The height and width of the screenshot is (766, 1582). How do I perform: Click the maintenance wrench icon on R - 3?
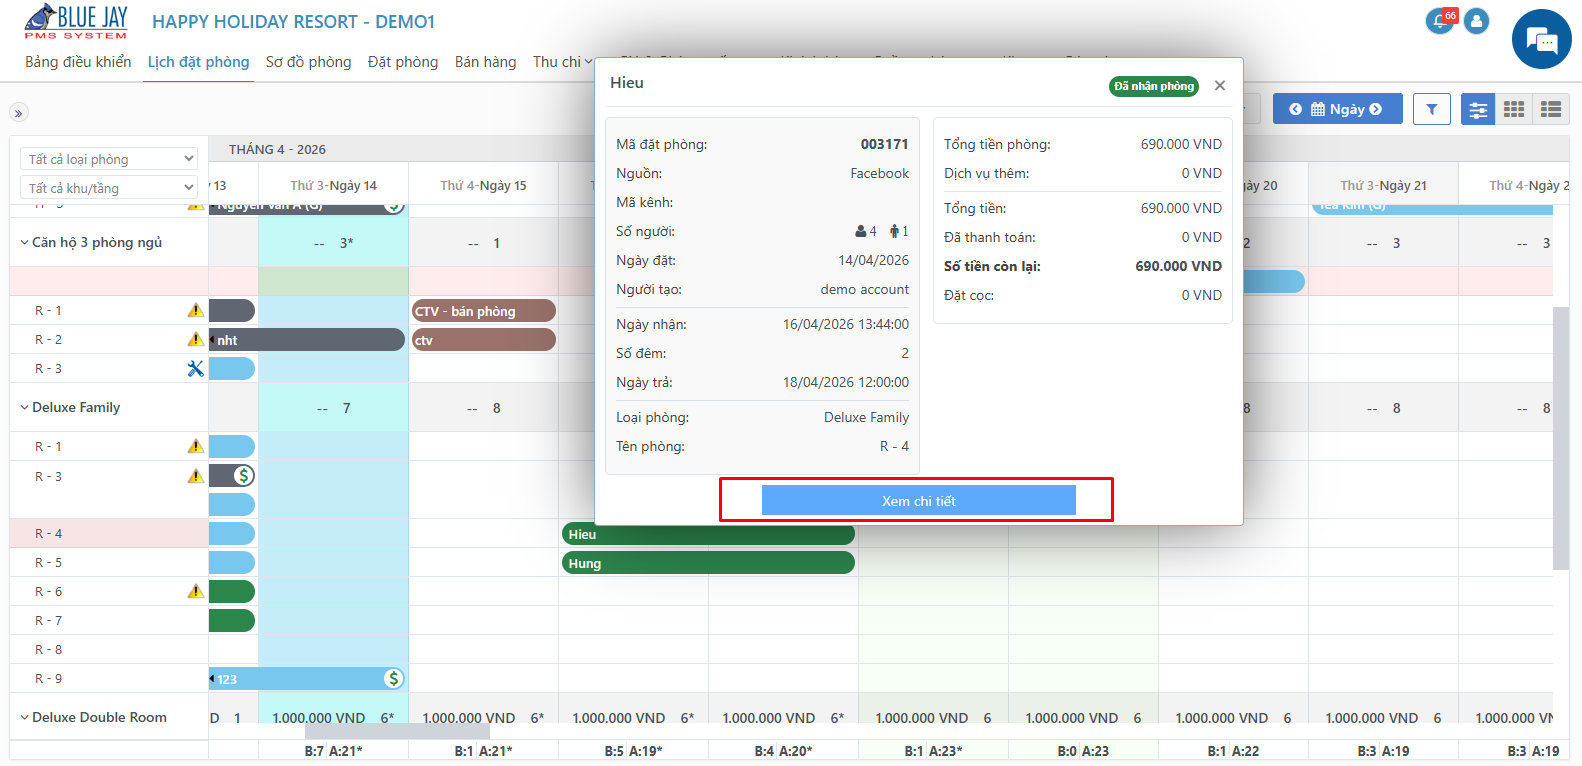tap(196, 369)
